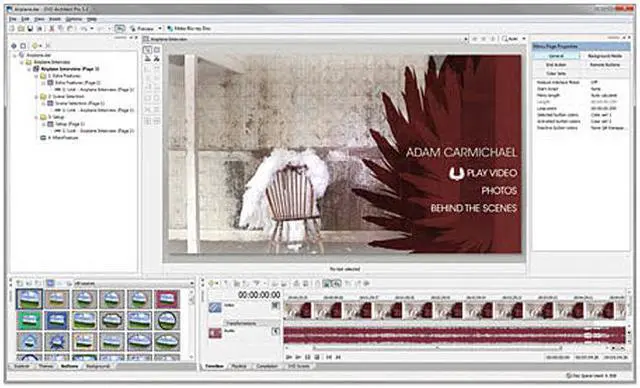Click the yellow insert icon in project overview toolbar

pyautogui.click(x=36, y=46)
